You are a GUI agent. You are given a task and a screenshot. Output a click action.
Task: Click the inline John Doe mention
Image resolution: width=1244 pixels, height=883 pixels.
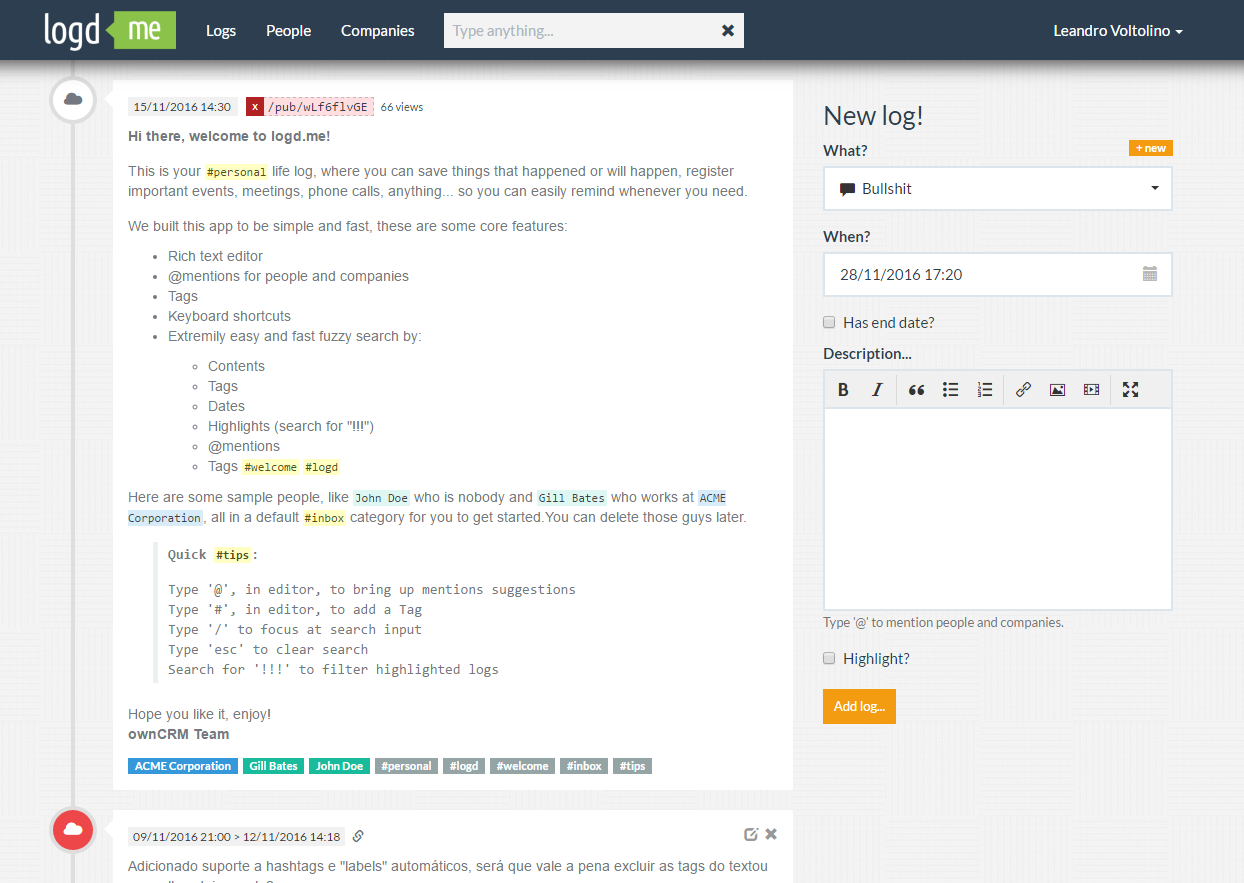382,498
